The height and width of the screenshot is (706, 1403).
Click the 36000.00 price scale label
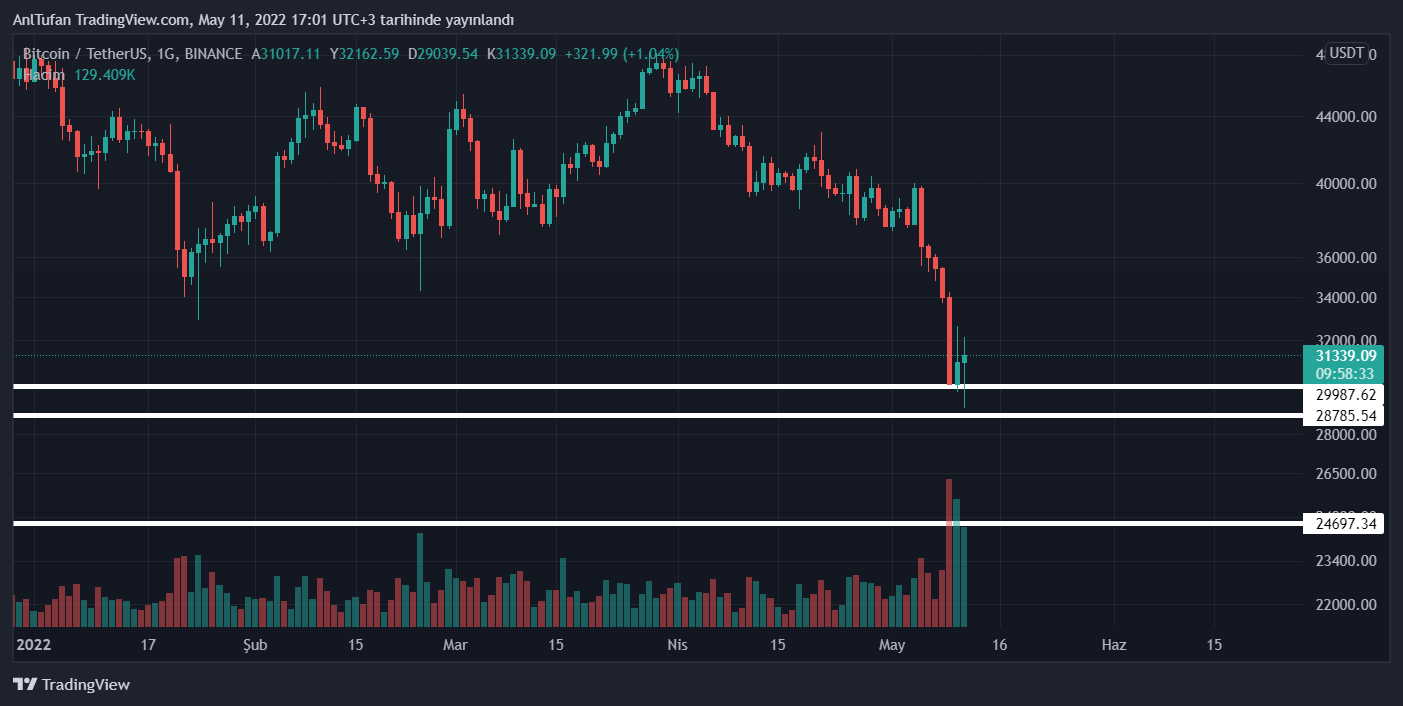[1346, 258]
